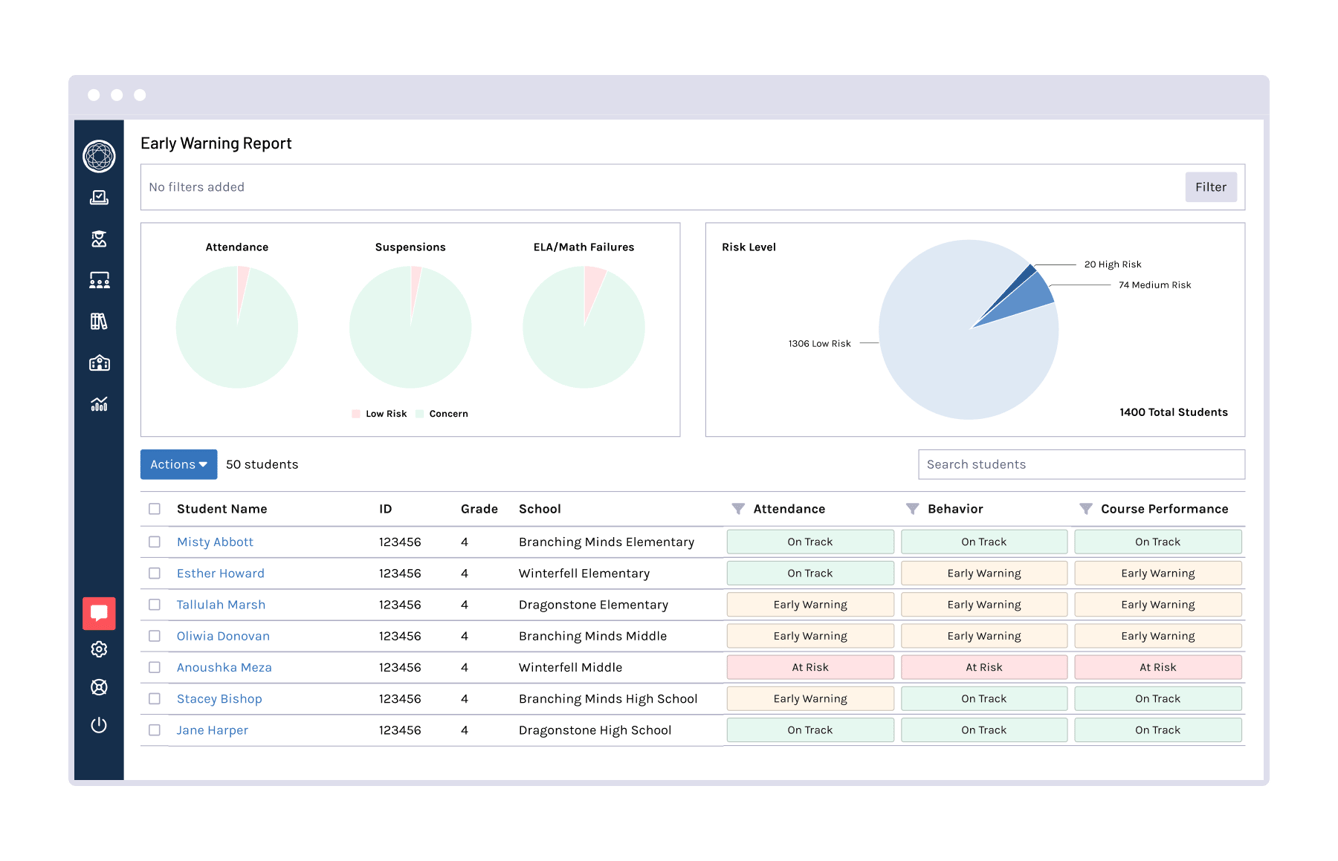Click the Search students input field
This screenshot has height=861, width=1338.
pyautogui.click(x=1081, y=464)
